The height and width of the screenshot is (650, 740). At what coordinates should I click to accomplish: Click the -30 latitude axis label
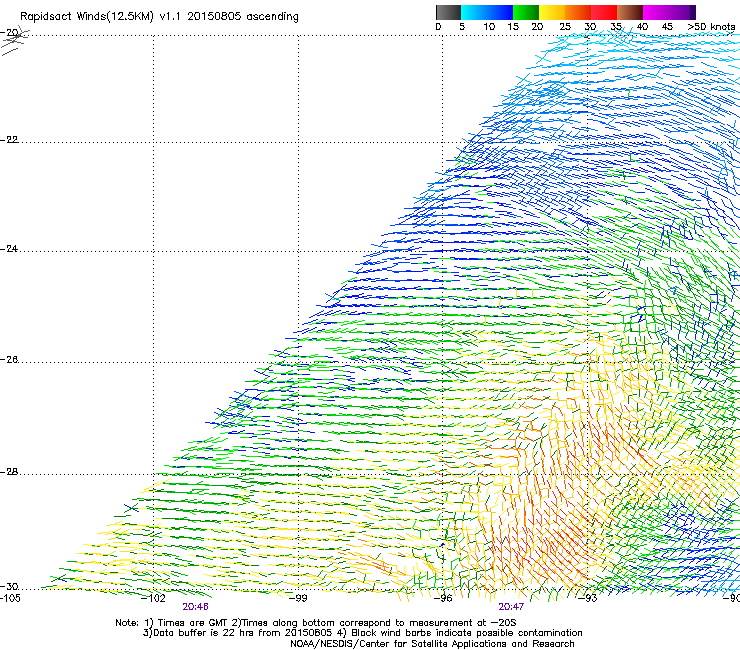coord(9,586)
